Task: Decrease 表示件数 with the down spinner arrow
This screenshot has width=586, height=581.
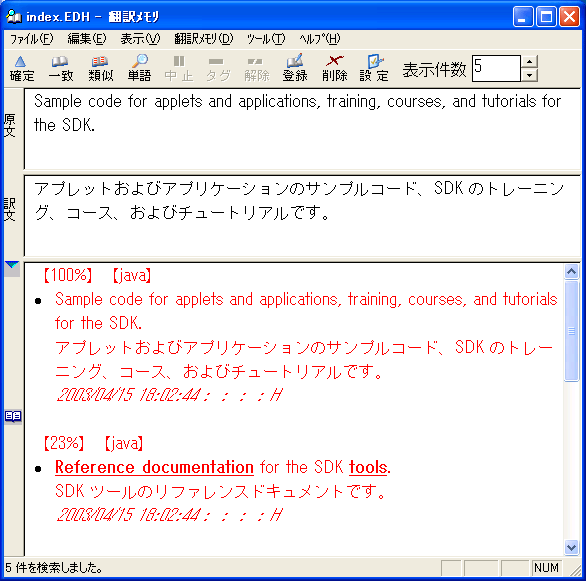Action: (x=529, y=75)
